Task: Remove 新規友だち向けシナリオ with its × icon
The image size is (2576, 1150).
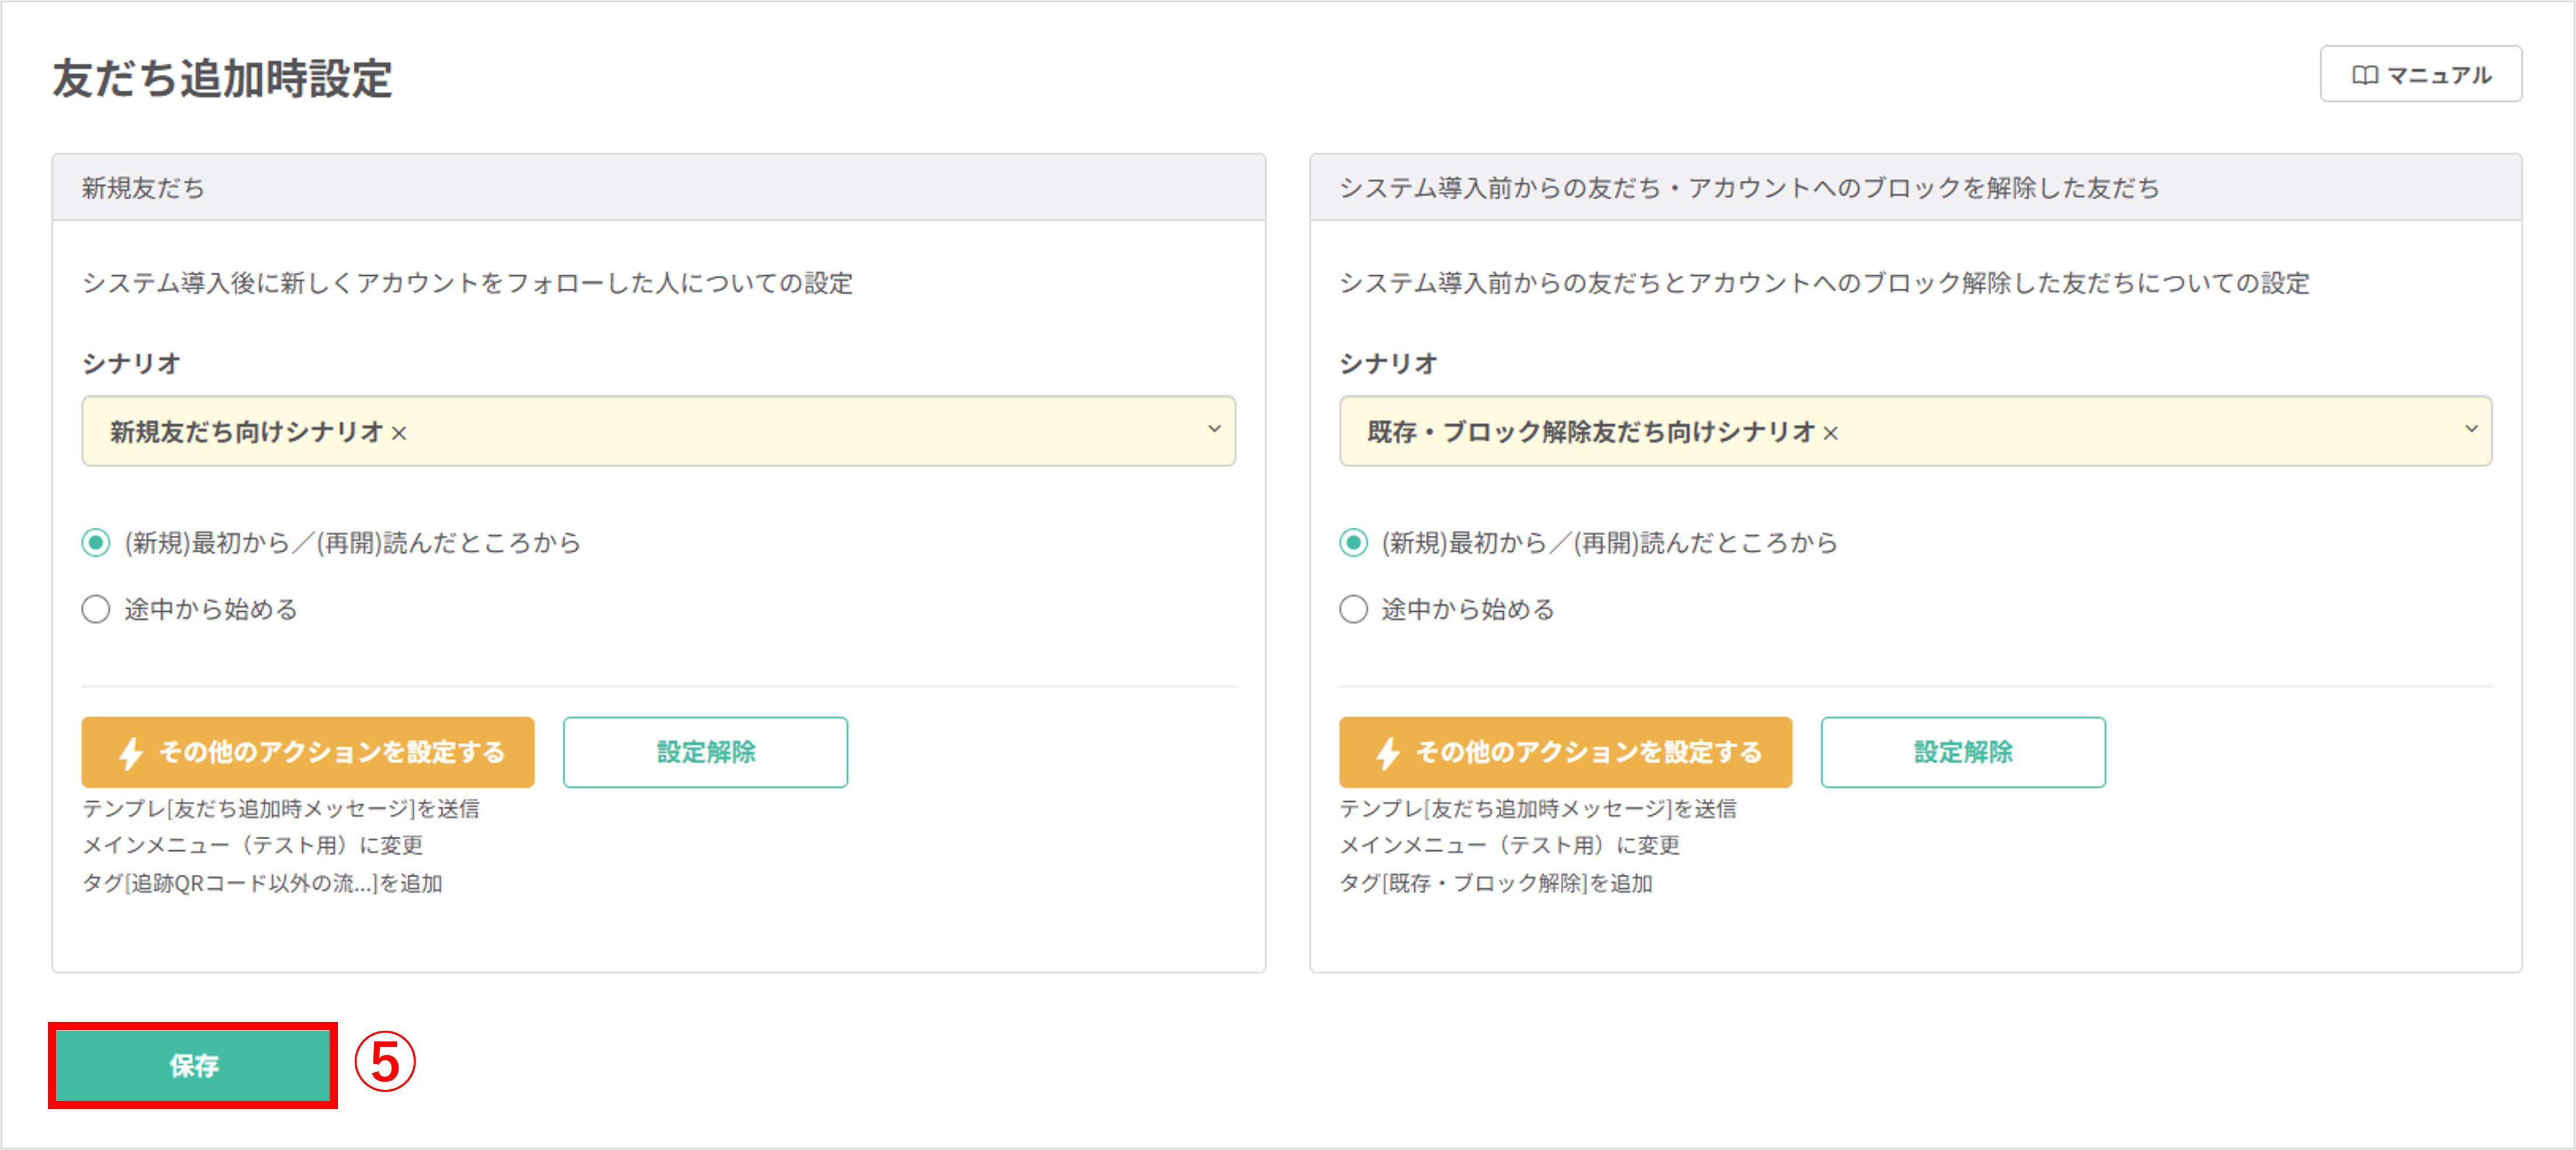Action: point(399,433)
